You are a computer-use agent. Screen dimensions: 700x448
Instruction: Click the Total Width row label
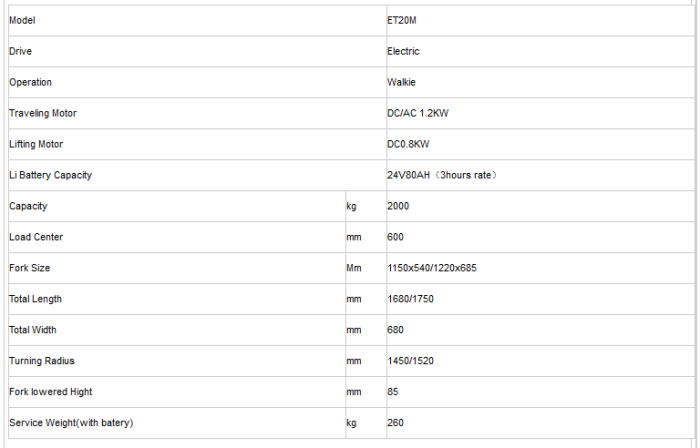pos(33,330)
